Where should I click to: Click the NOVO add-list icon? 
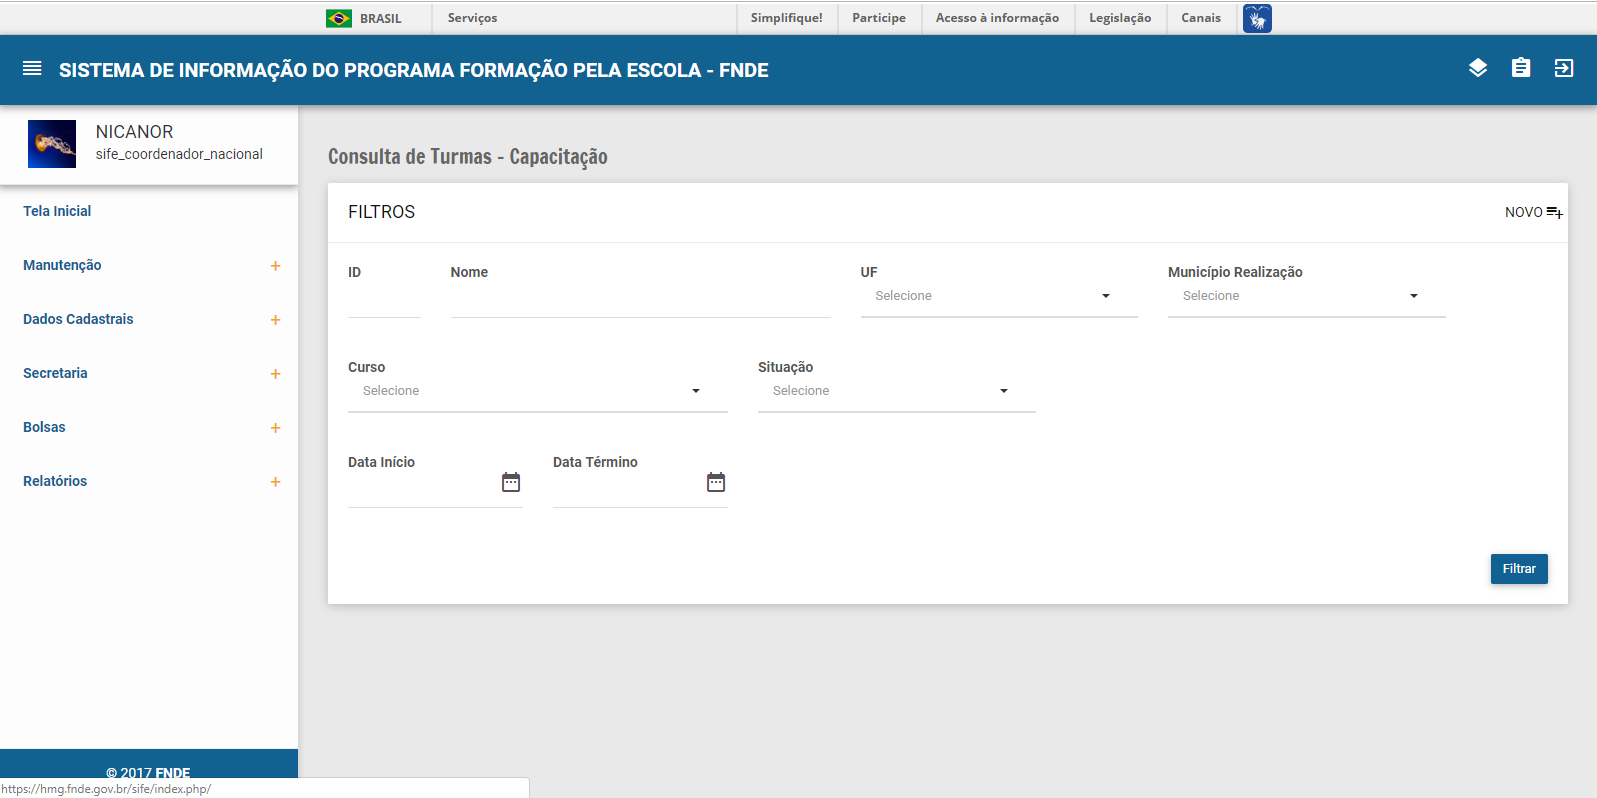tap(1554, 212)
